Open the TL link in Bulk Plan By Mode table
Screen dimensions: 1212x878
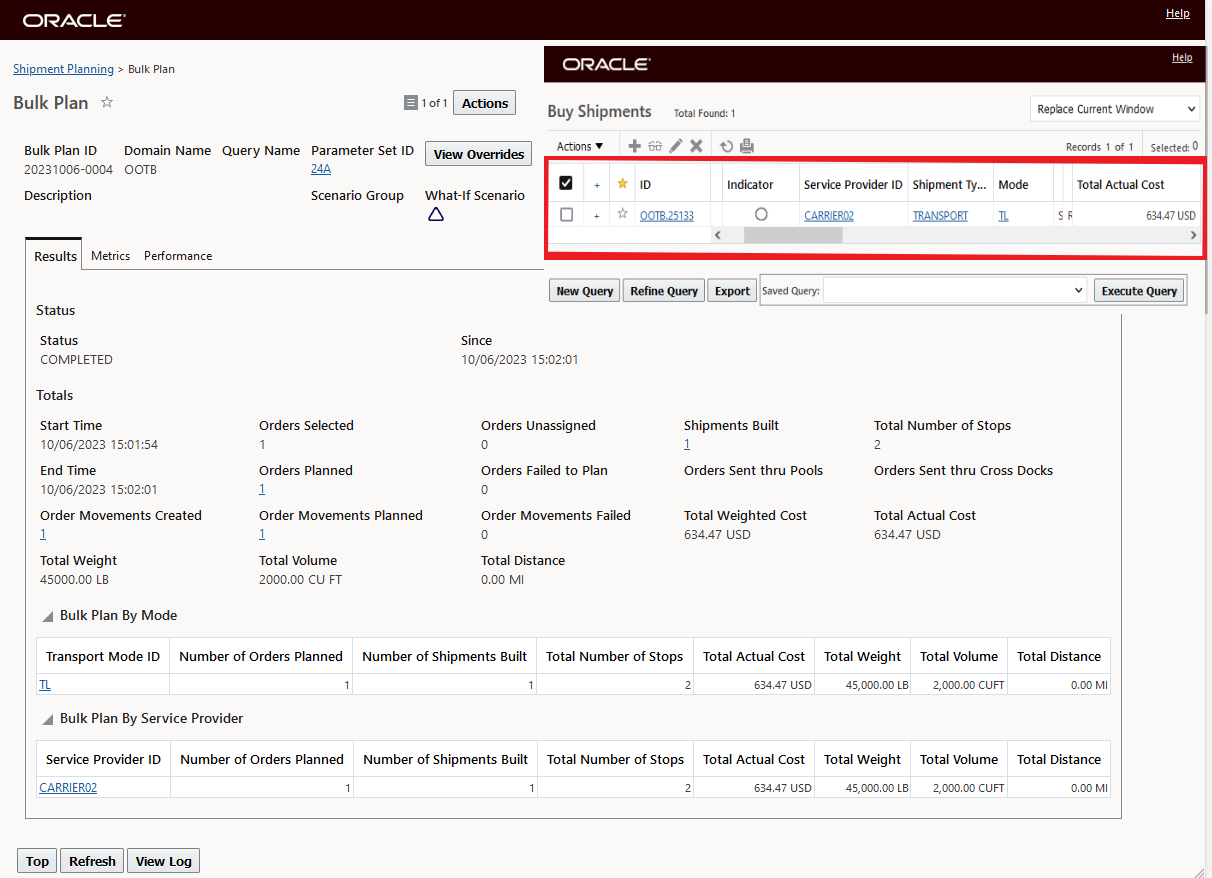pos(45,685)
